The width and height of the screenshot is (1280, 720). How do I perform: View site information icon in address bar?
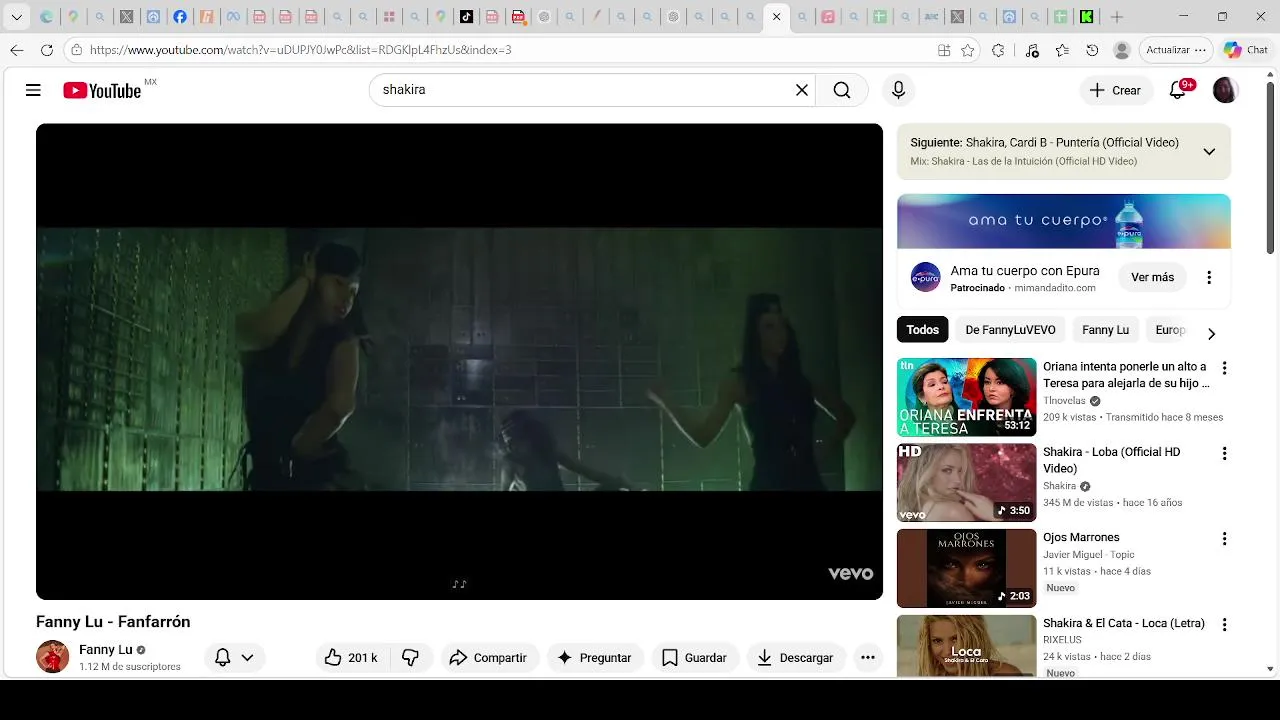pos(77,49)
